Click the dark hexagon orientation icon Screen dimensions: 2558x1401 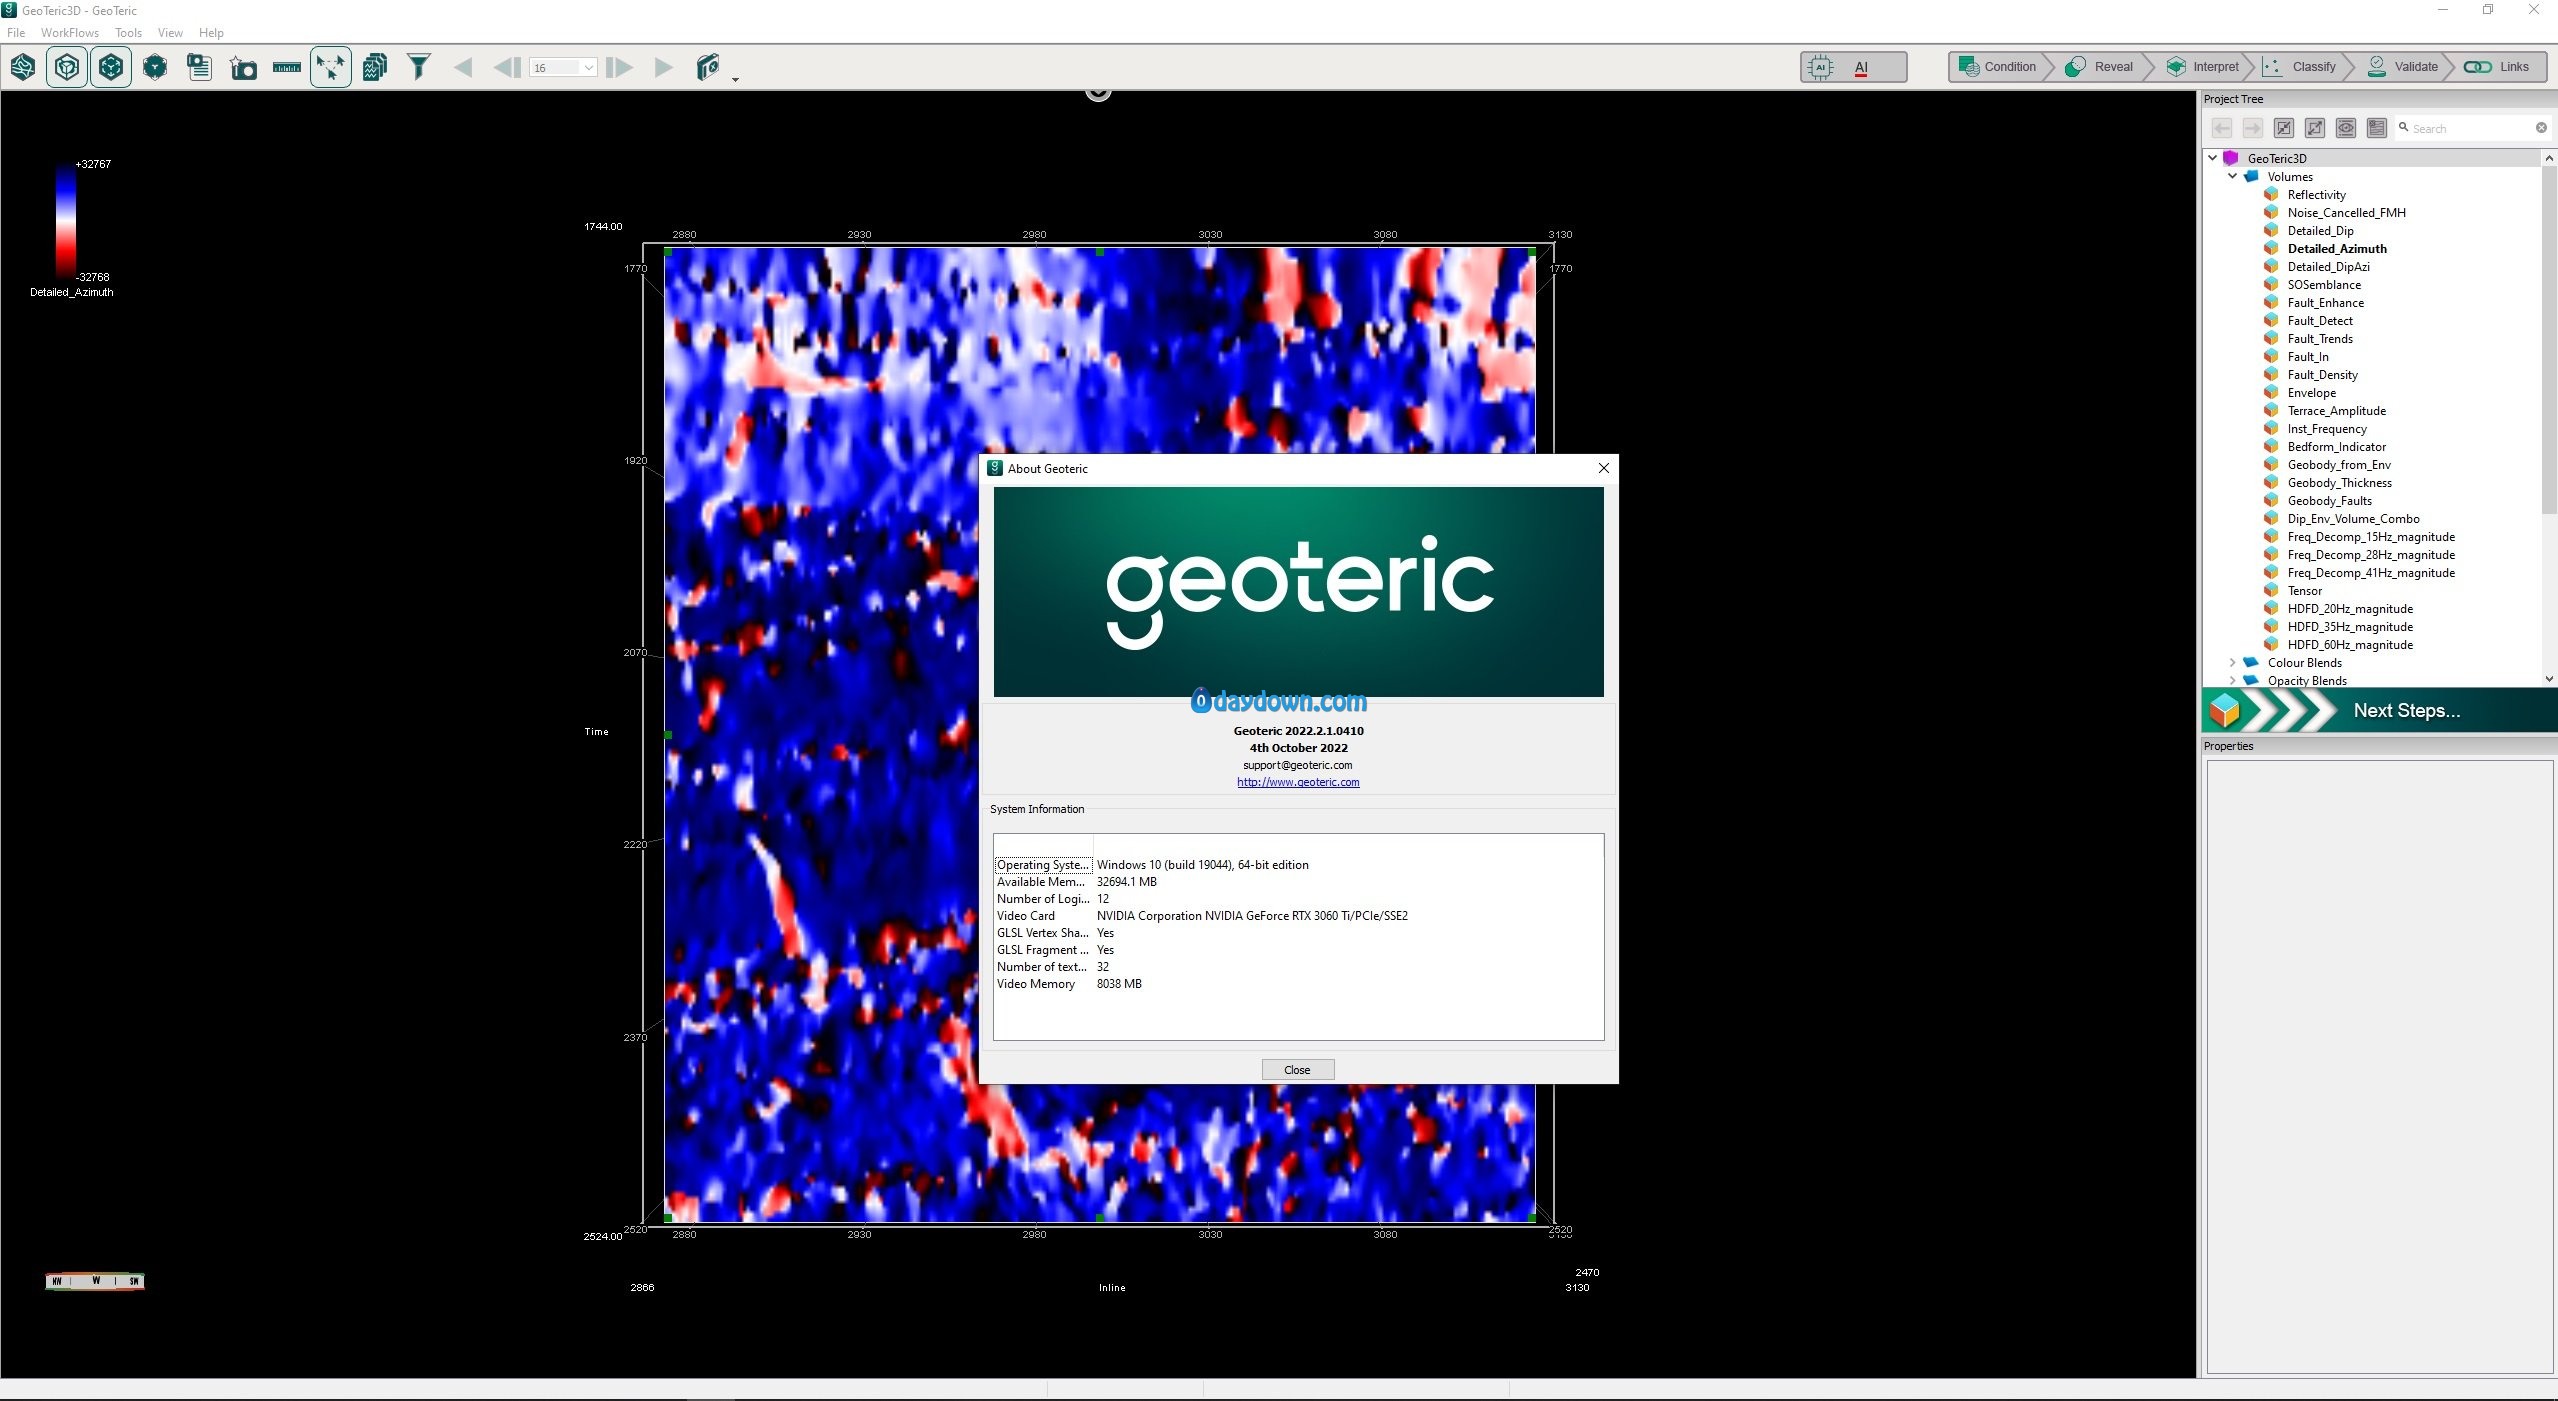155,67
